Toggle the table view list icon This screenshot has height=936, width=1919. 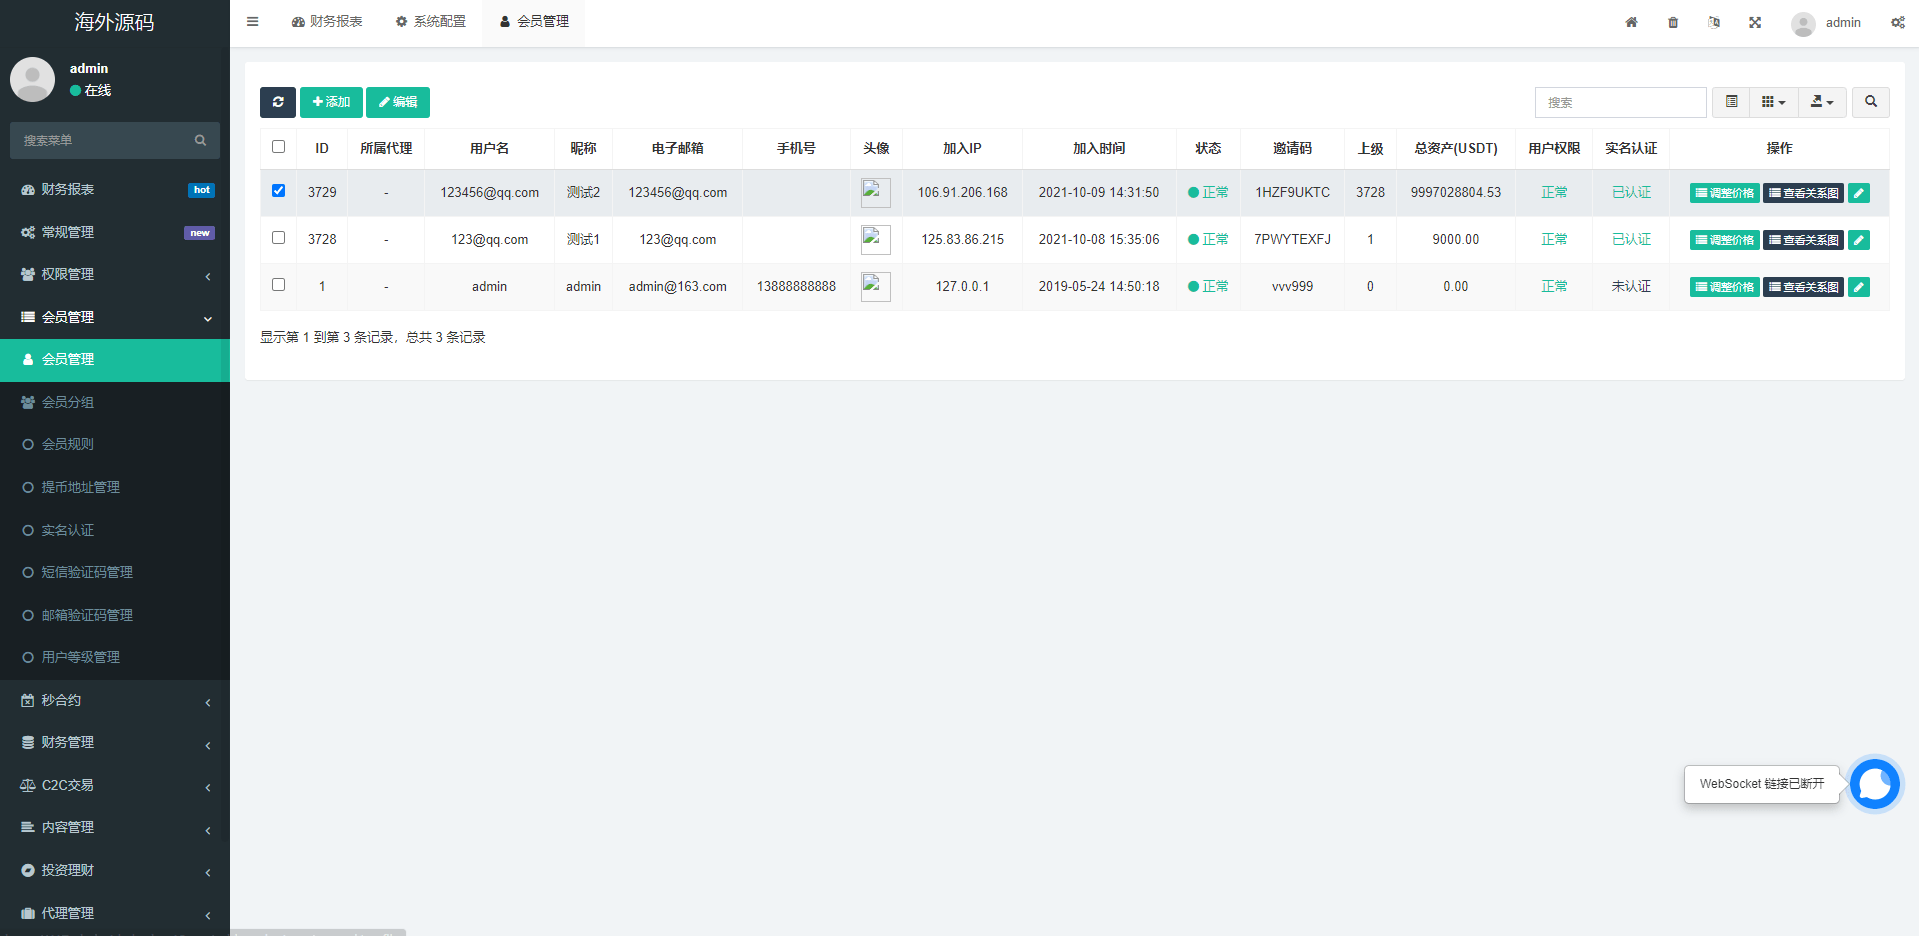click(1731, 102)
